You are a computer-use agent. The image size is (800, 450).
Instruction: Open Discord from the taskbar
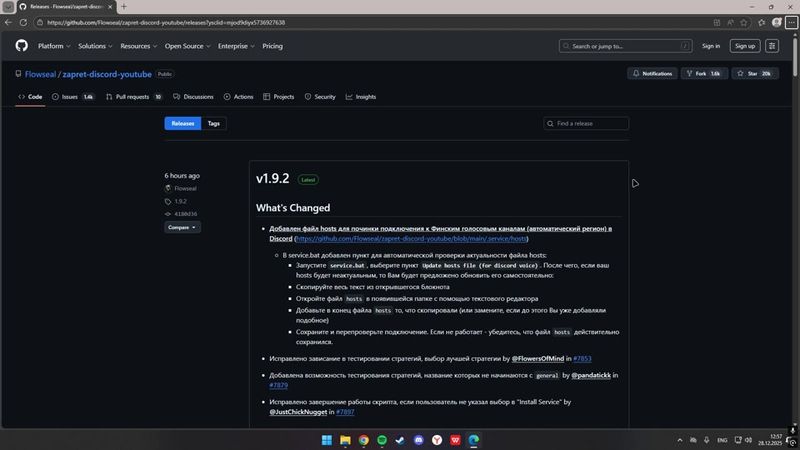tap(419, 440)
